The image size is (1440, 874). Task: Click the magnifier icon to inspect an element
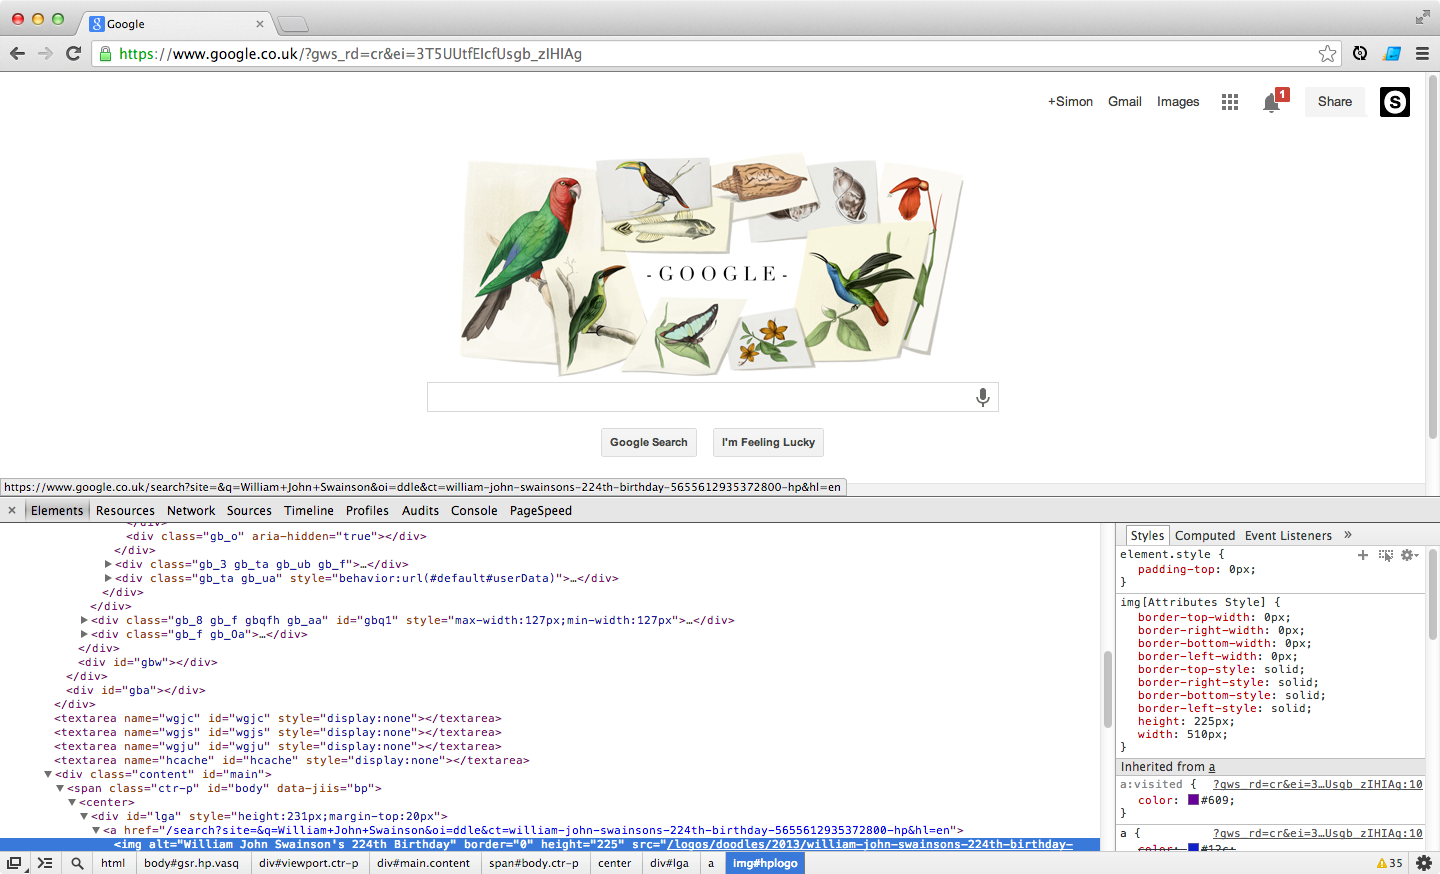77,863
